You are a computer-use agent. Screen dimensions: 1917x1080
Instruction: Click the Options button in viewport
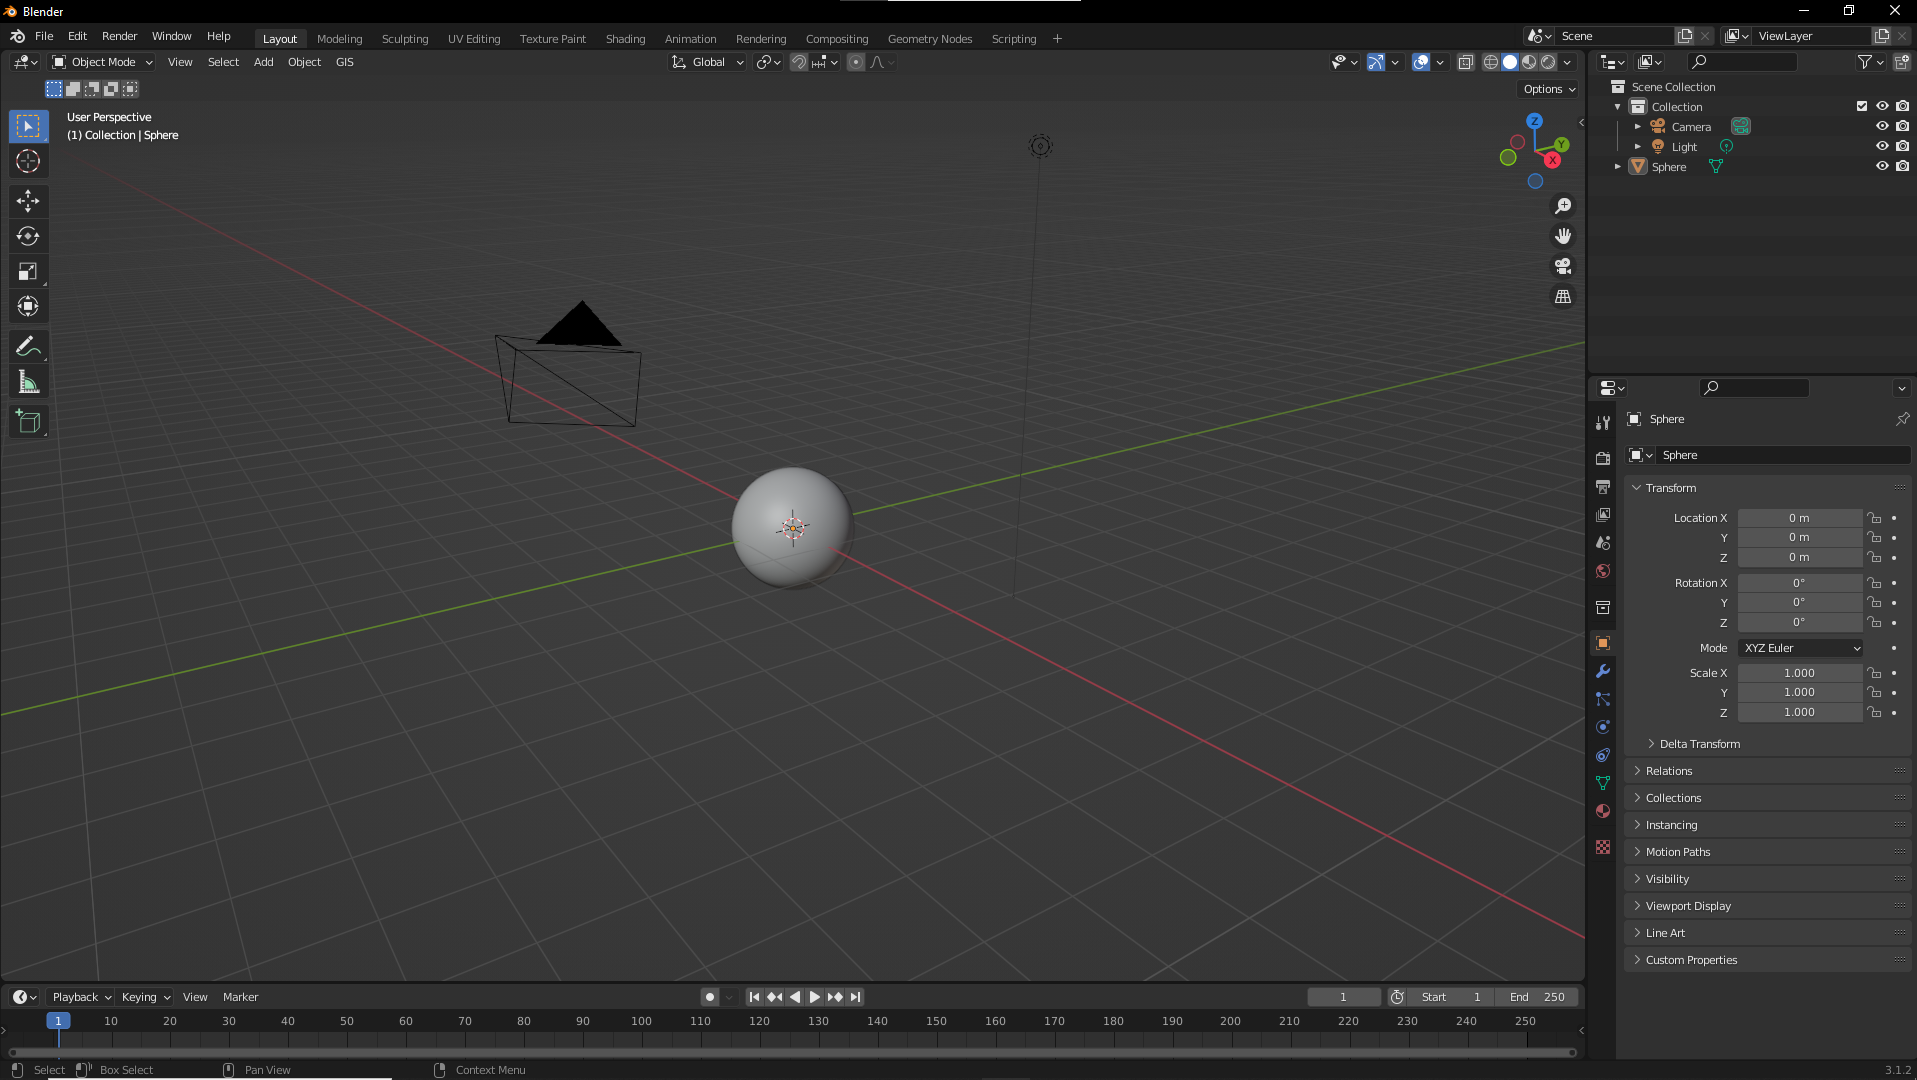pos(1548,89)
